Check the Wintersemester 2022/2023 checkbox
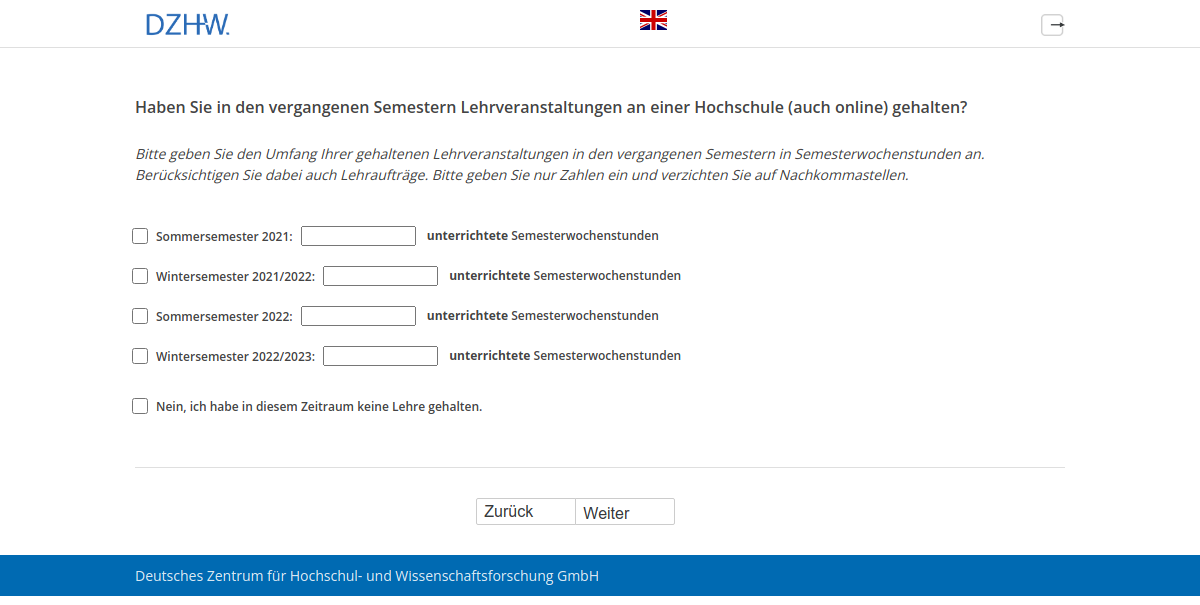This screenshot has width=1200, height=605. [140, 355]
